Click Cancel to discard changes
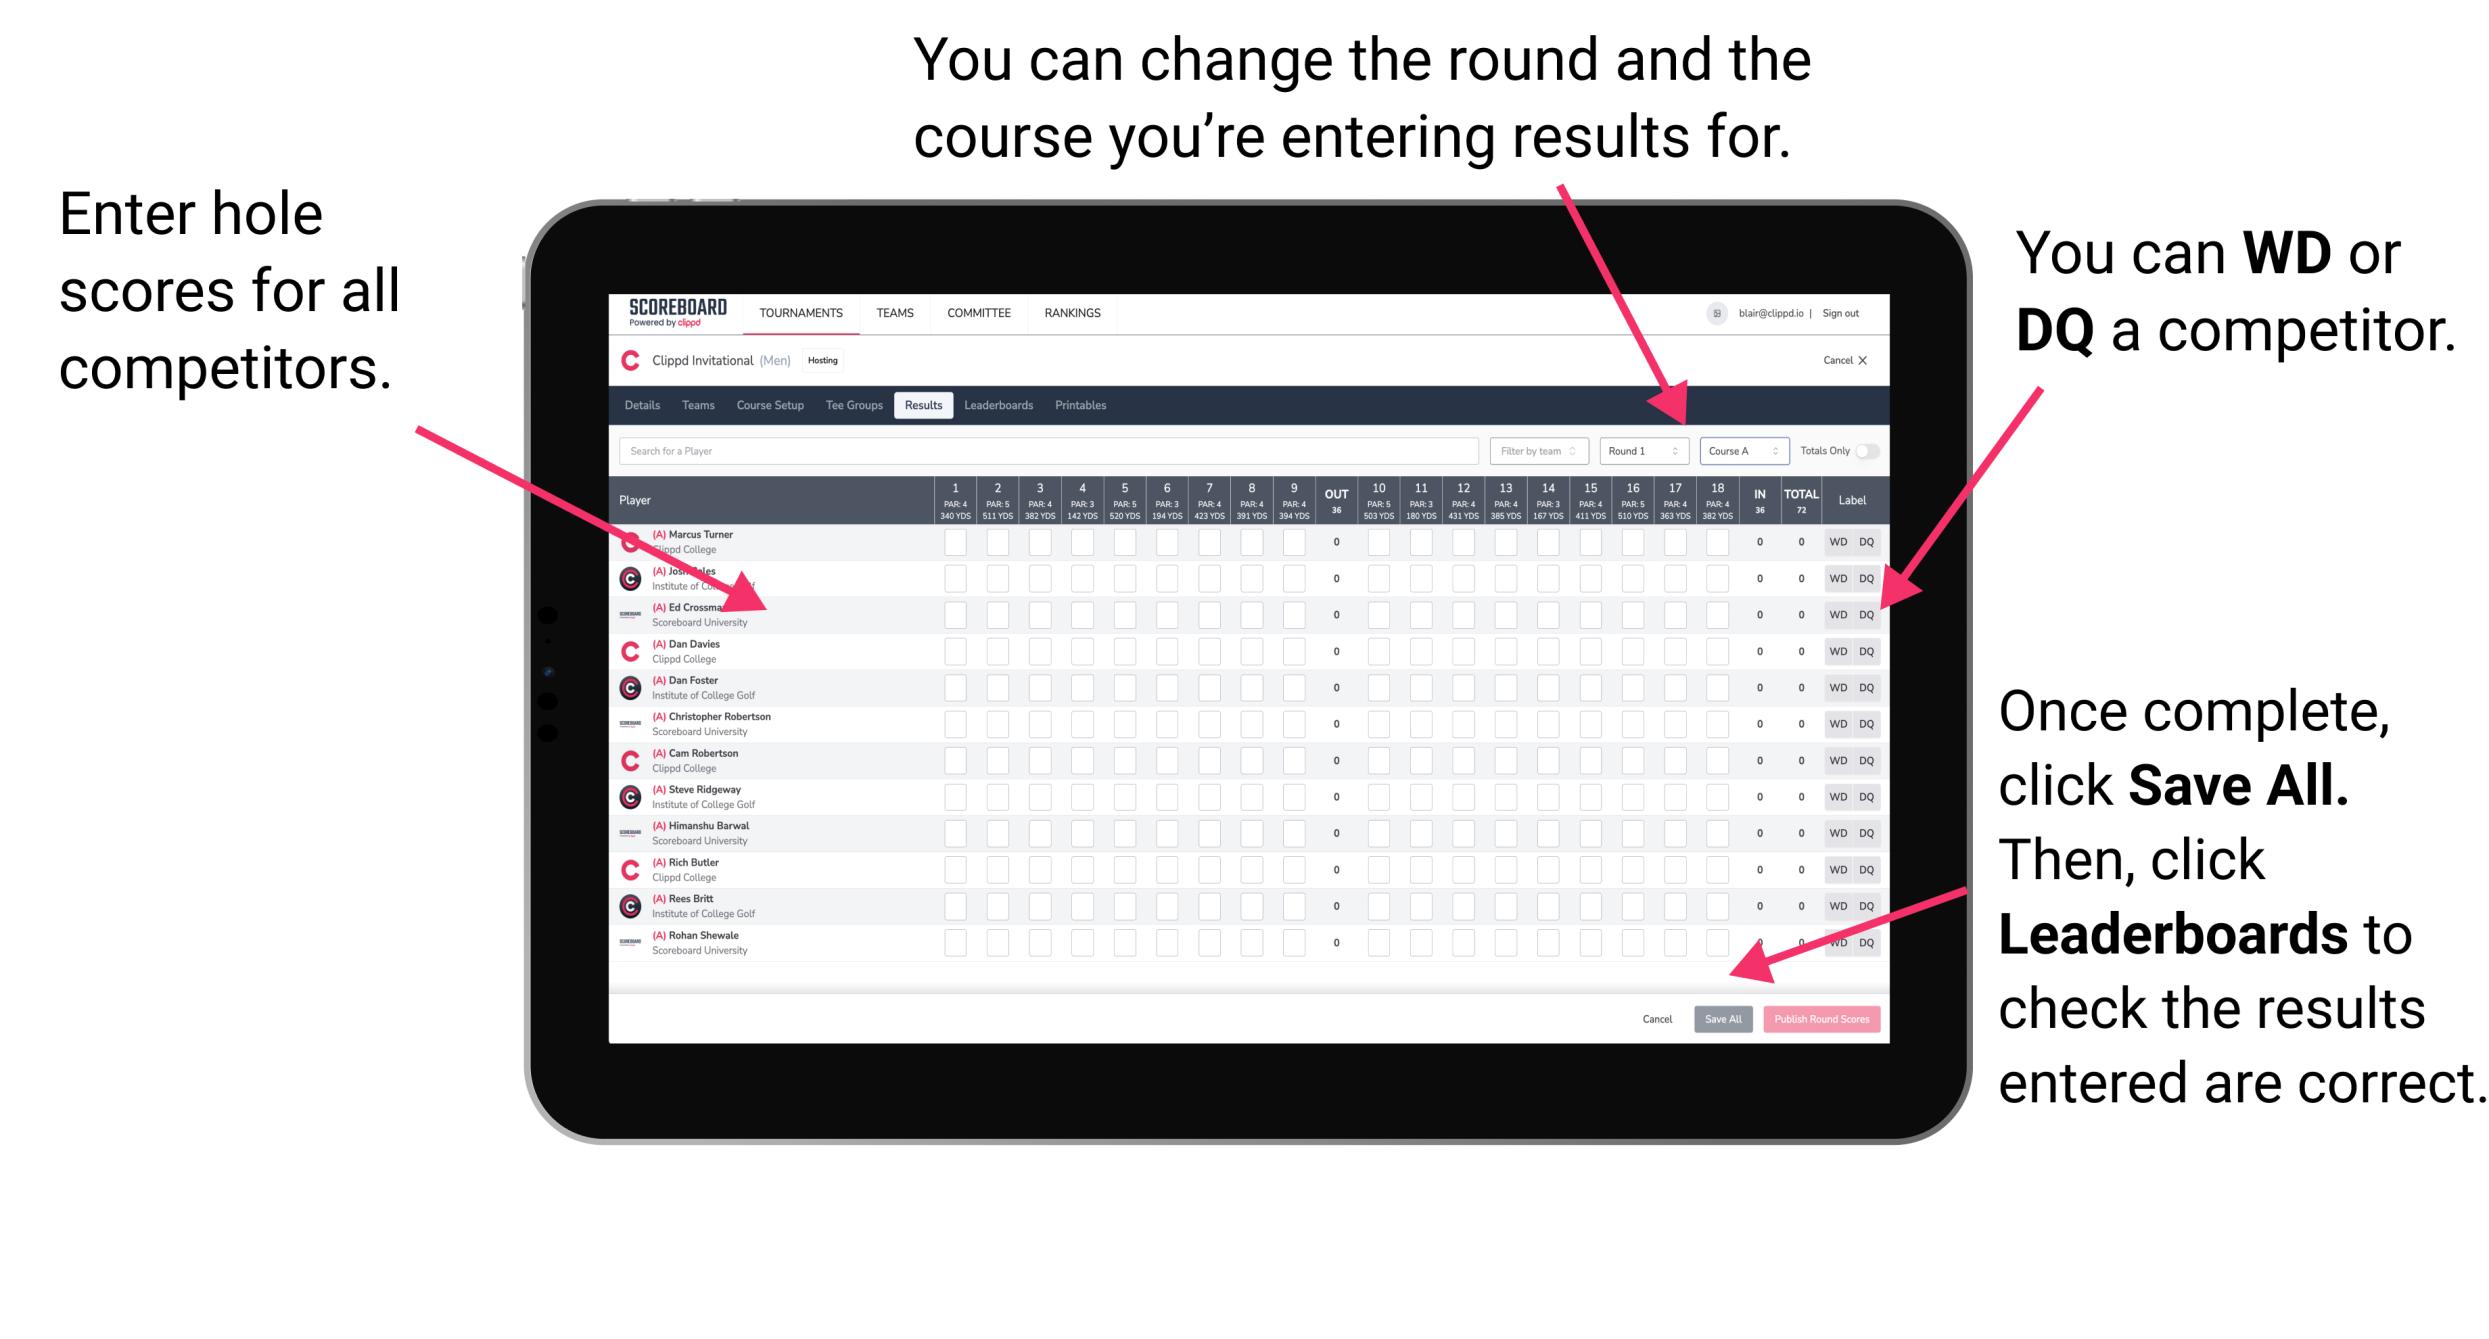 [x=1657, y=1019]
